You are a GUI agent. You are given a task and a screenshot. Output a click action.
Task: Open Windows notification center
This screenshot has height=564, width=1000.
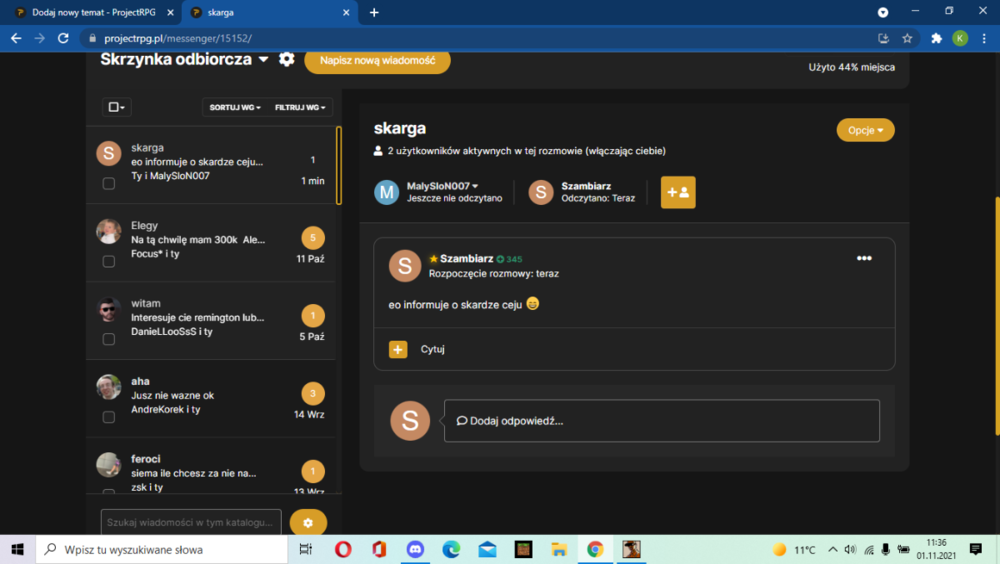pos(976,549)
